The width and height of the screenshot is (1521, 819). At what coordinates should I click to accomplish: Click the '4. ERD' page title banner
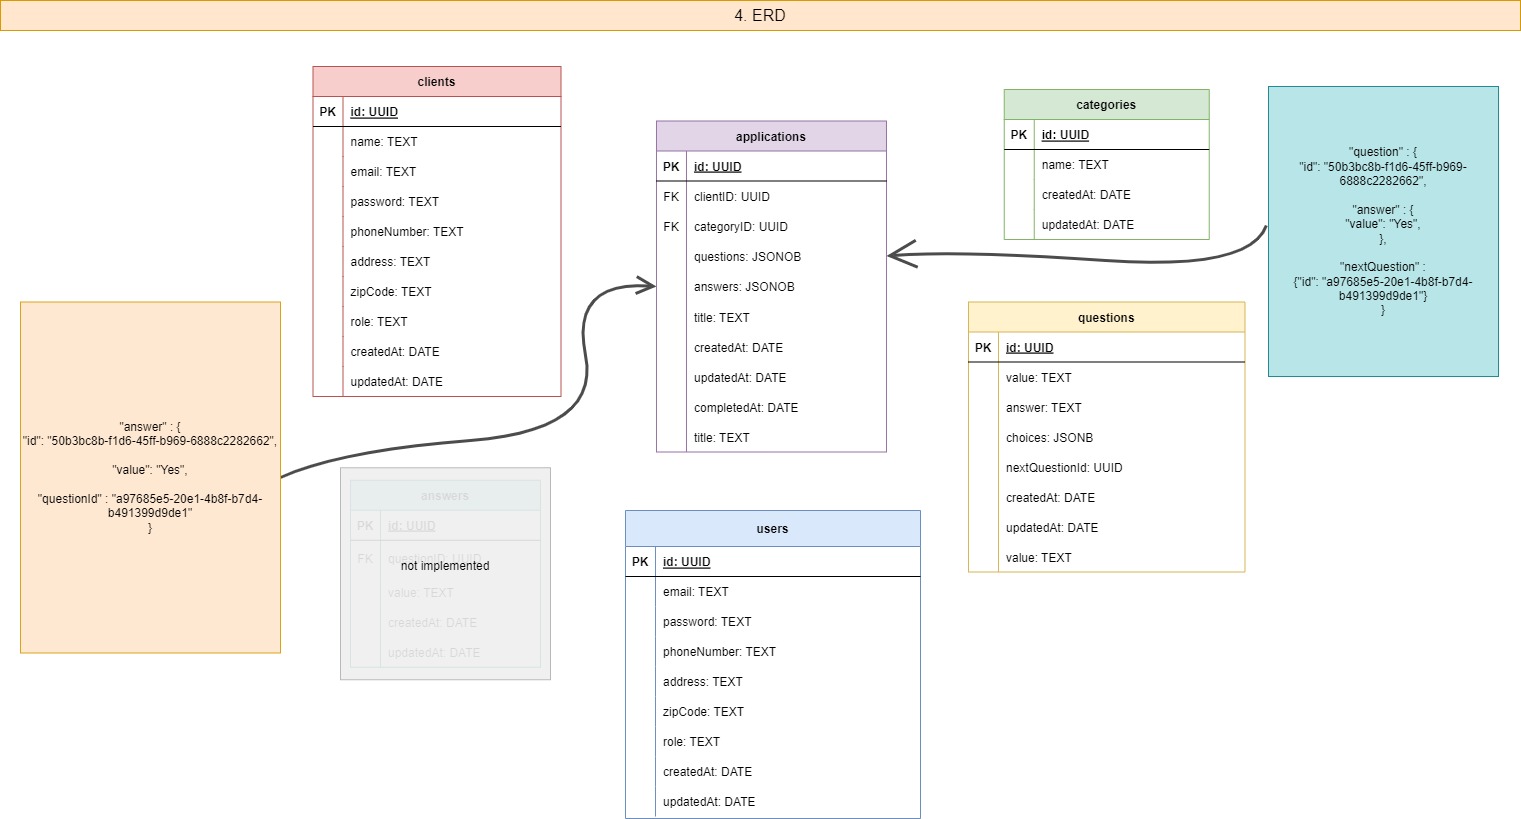point(760,15)
